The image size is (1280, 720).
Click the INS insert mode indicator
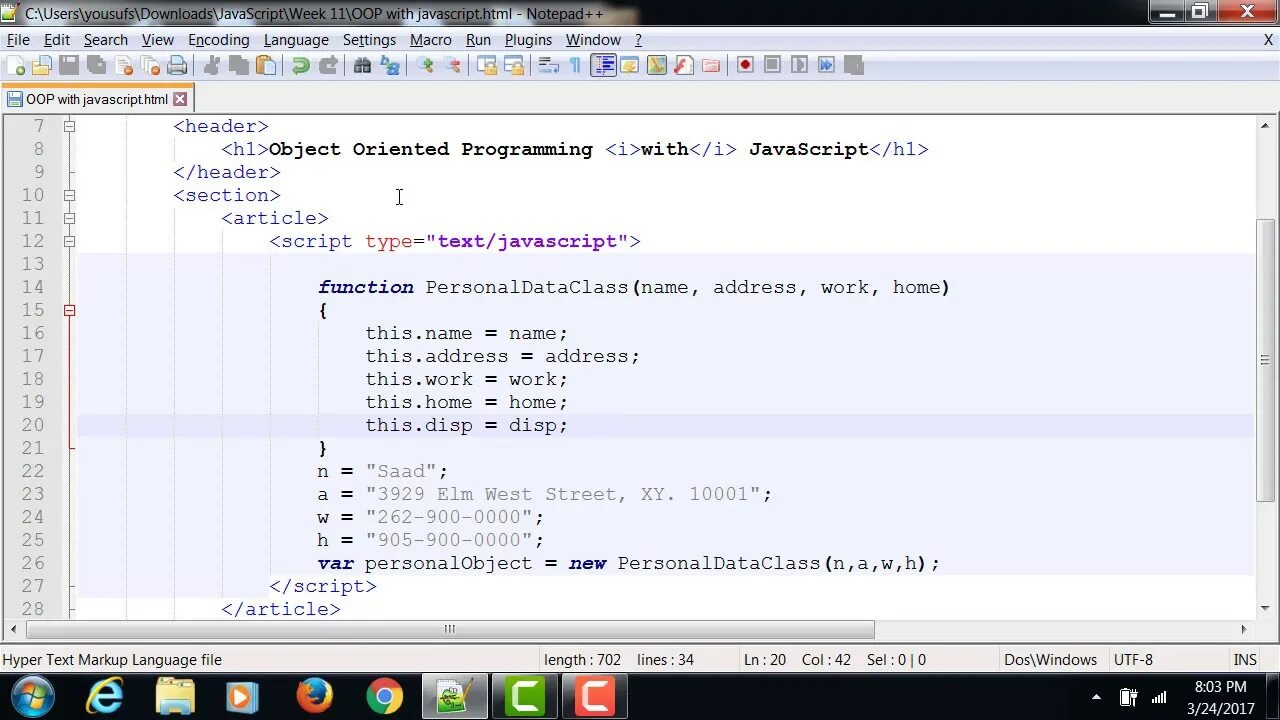[x=1245, y=660]
